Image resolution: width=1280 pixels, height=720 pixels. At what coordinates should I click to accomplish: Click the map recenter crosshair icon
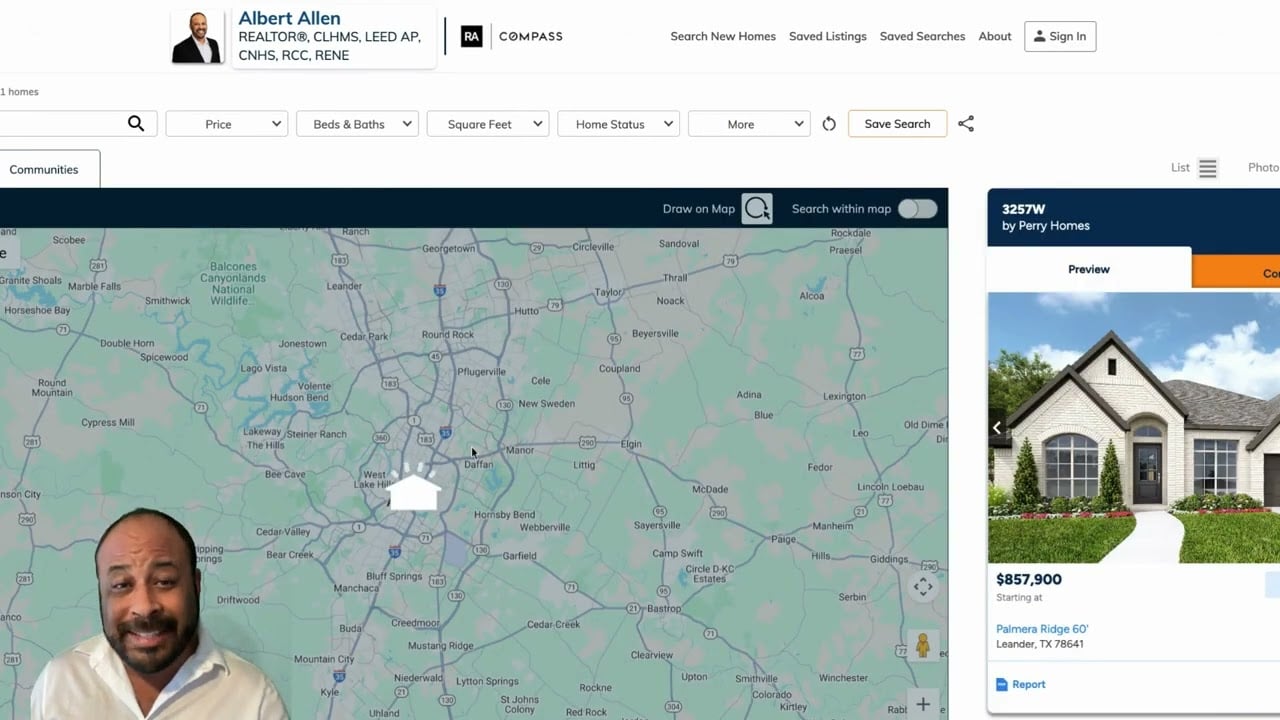click(922, 587)
